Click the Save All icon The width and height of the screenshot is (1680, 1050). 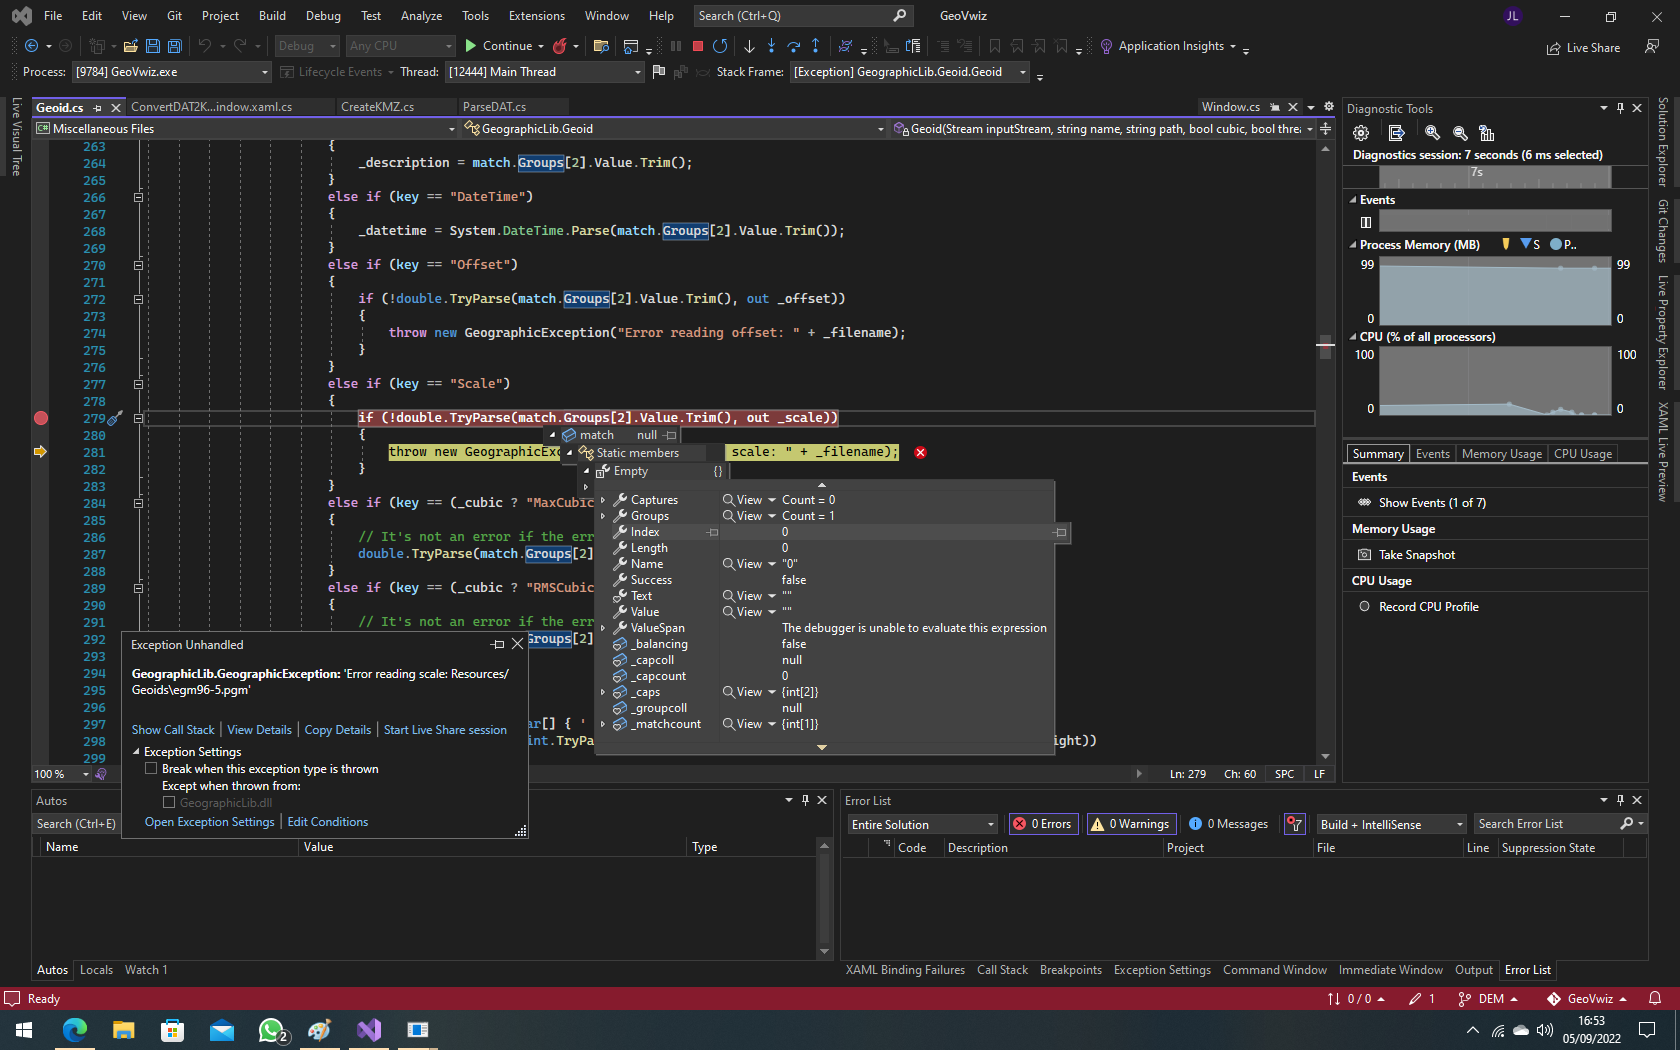tap(174, 46)
